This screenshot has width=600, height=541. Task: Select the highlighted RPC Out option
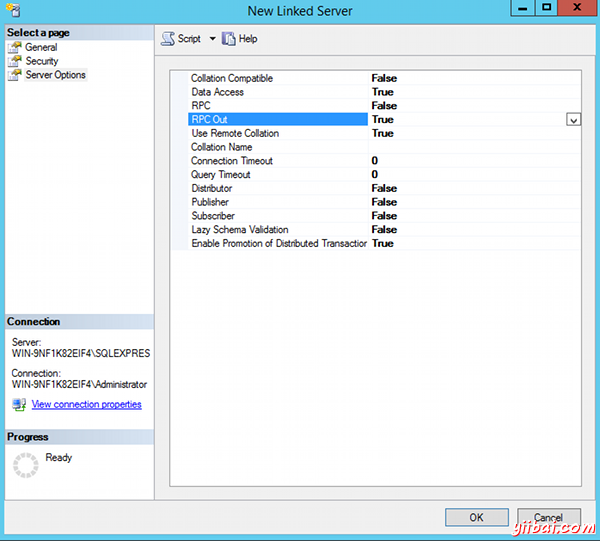pos(278,119)
